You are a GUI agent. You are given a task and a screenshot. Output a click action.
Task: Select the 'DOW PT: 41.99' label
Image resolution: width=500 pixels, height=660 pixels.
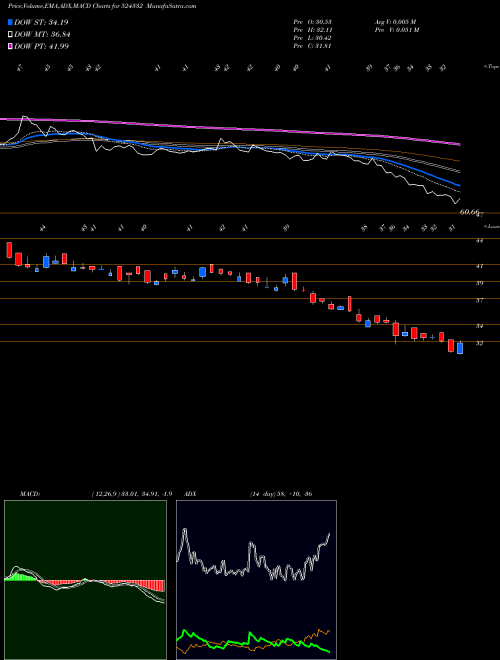[41, 46]
